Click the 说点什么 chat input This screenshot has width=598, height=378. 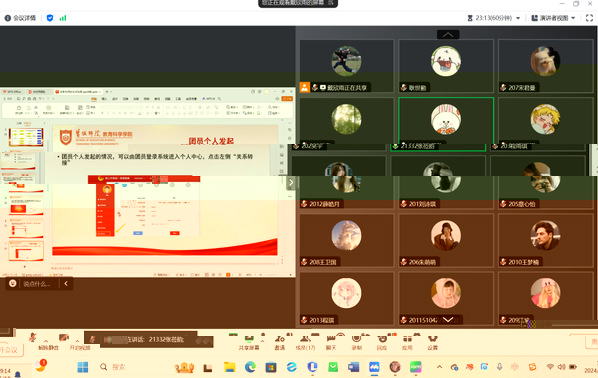[x=36, y=283]
